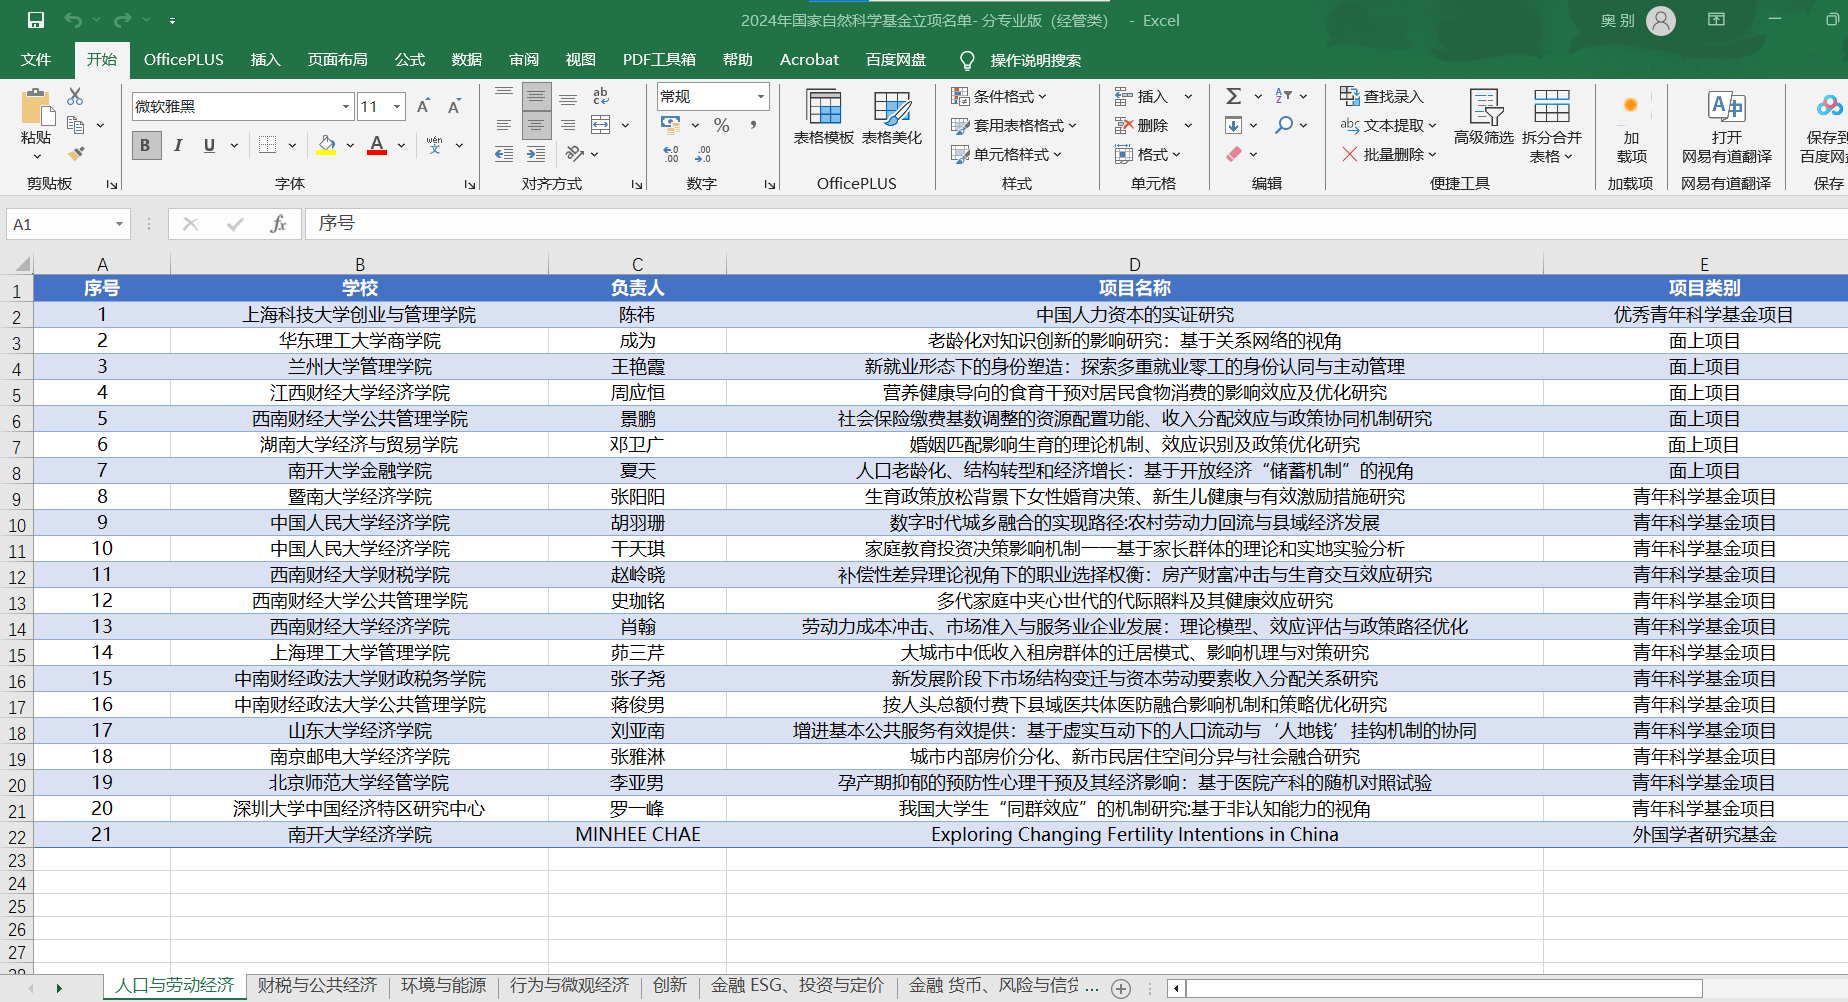
Task: Increase the font size
Action: tap(423, 107)
